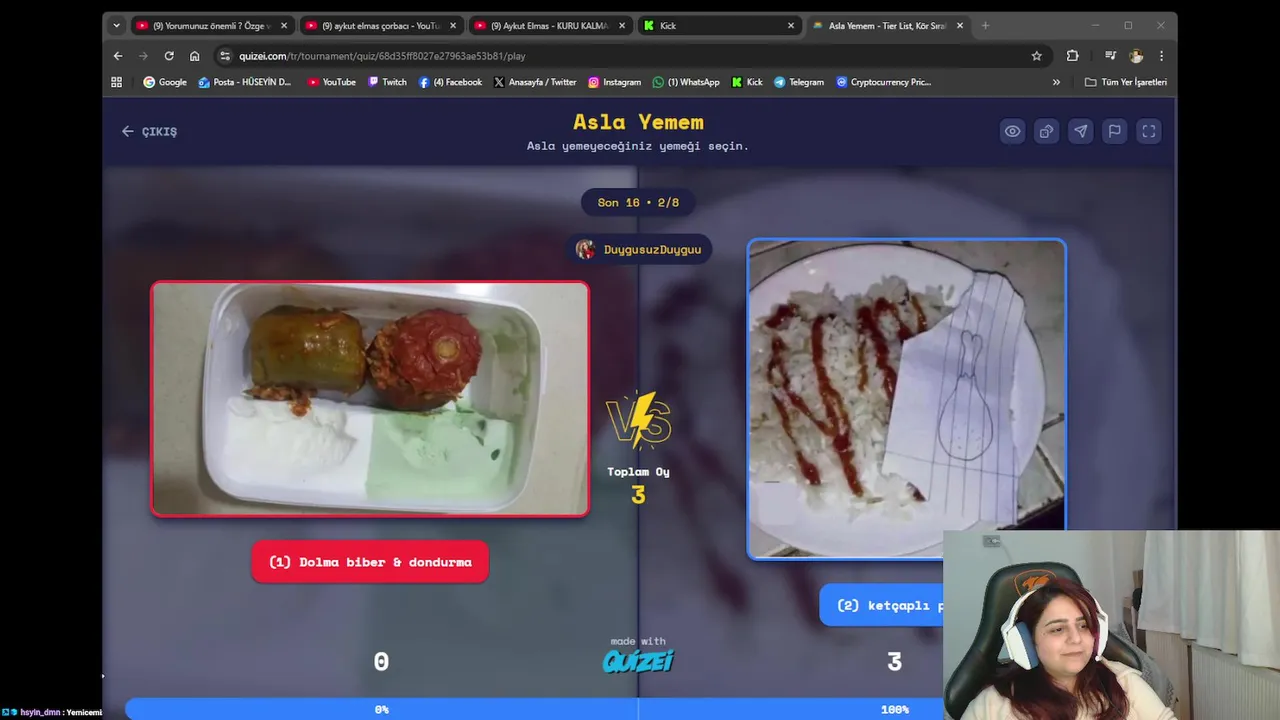Bookmark this page with star icon

(1037, 56)
